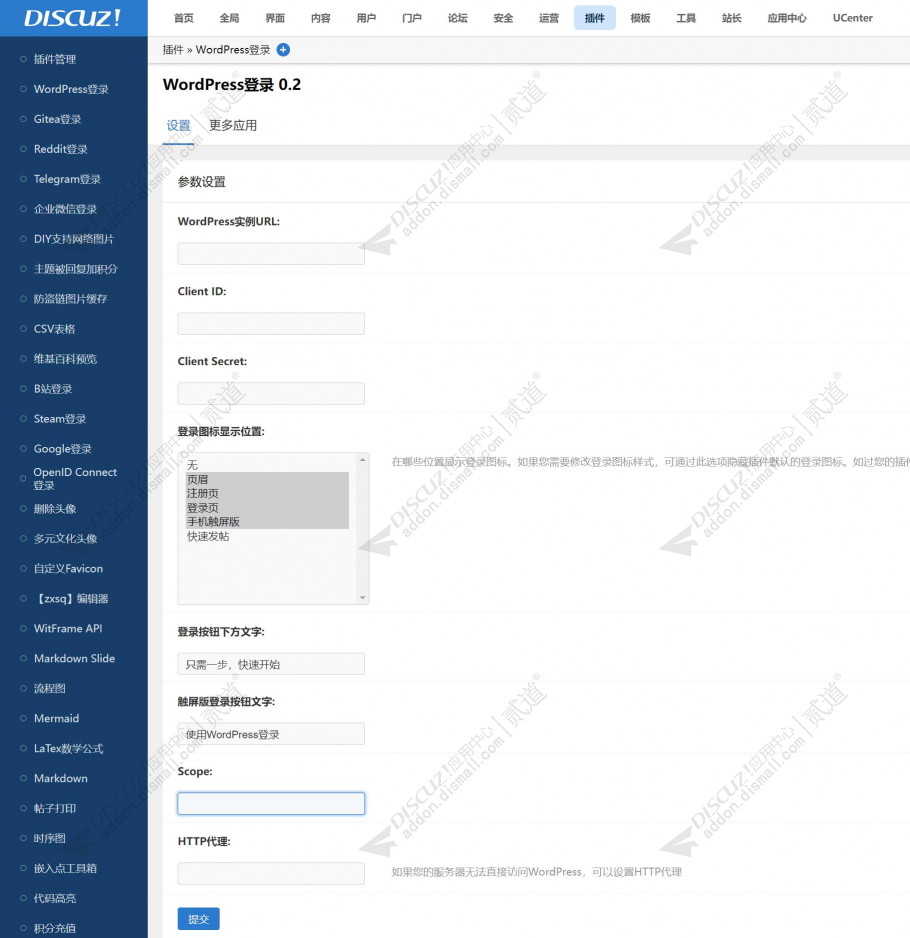Open 流程图 sidebar entry
The image size is (910, 938).
pyautogui.click(x=50, y=689)
